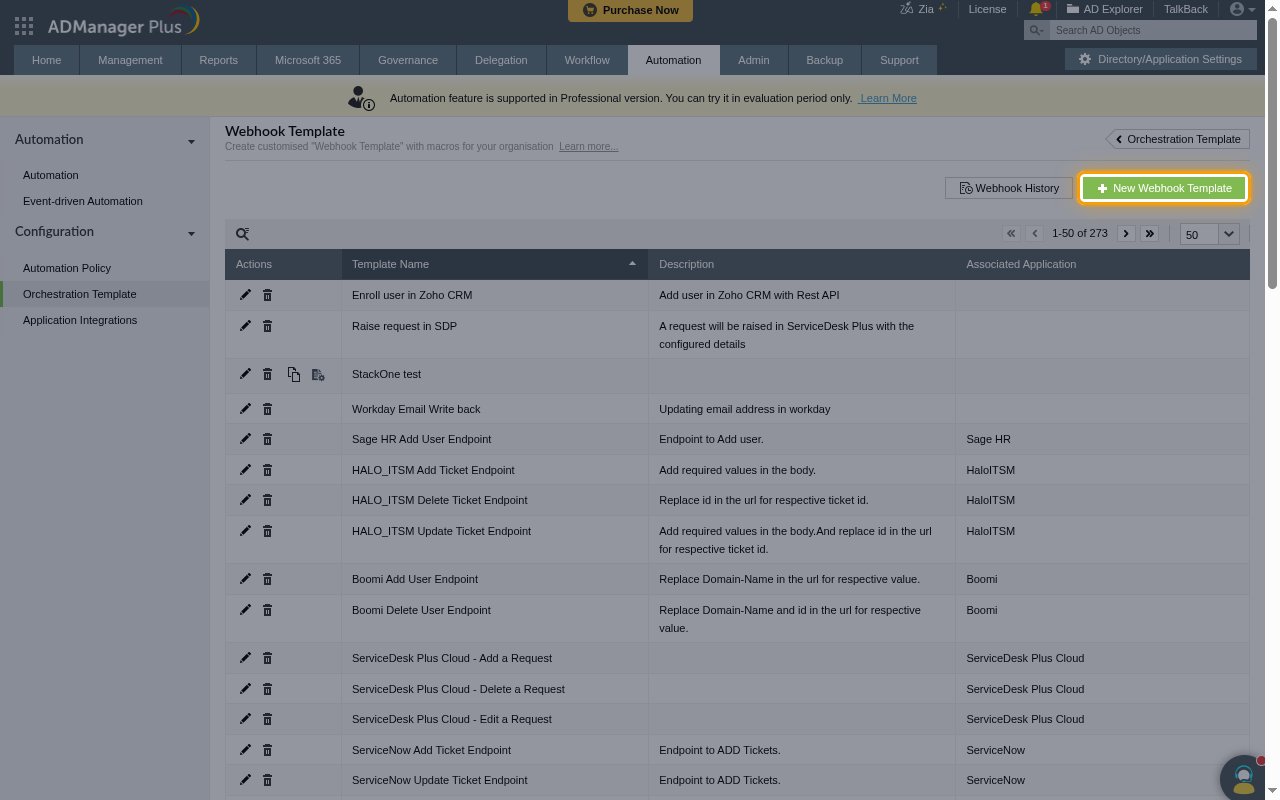Collapse the Configuration sidebar section

coord(191,233)
